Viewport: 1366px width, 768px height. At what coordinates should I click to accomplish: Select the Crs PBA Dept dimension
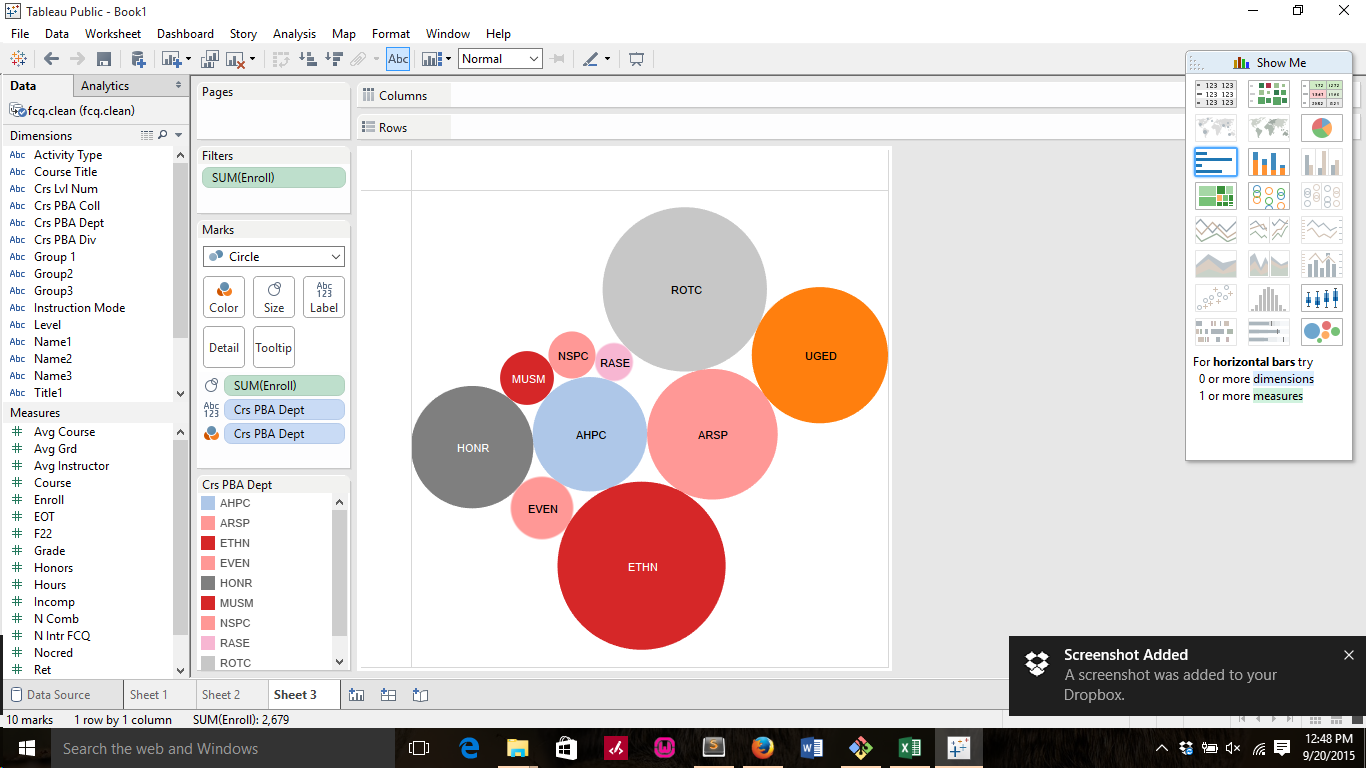tap(69, 223)
